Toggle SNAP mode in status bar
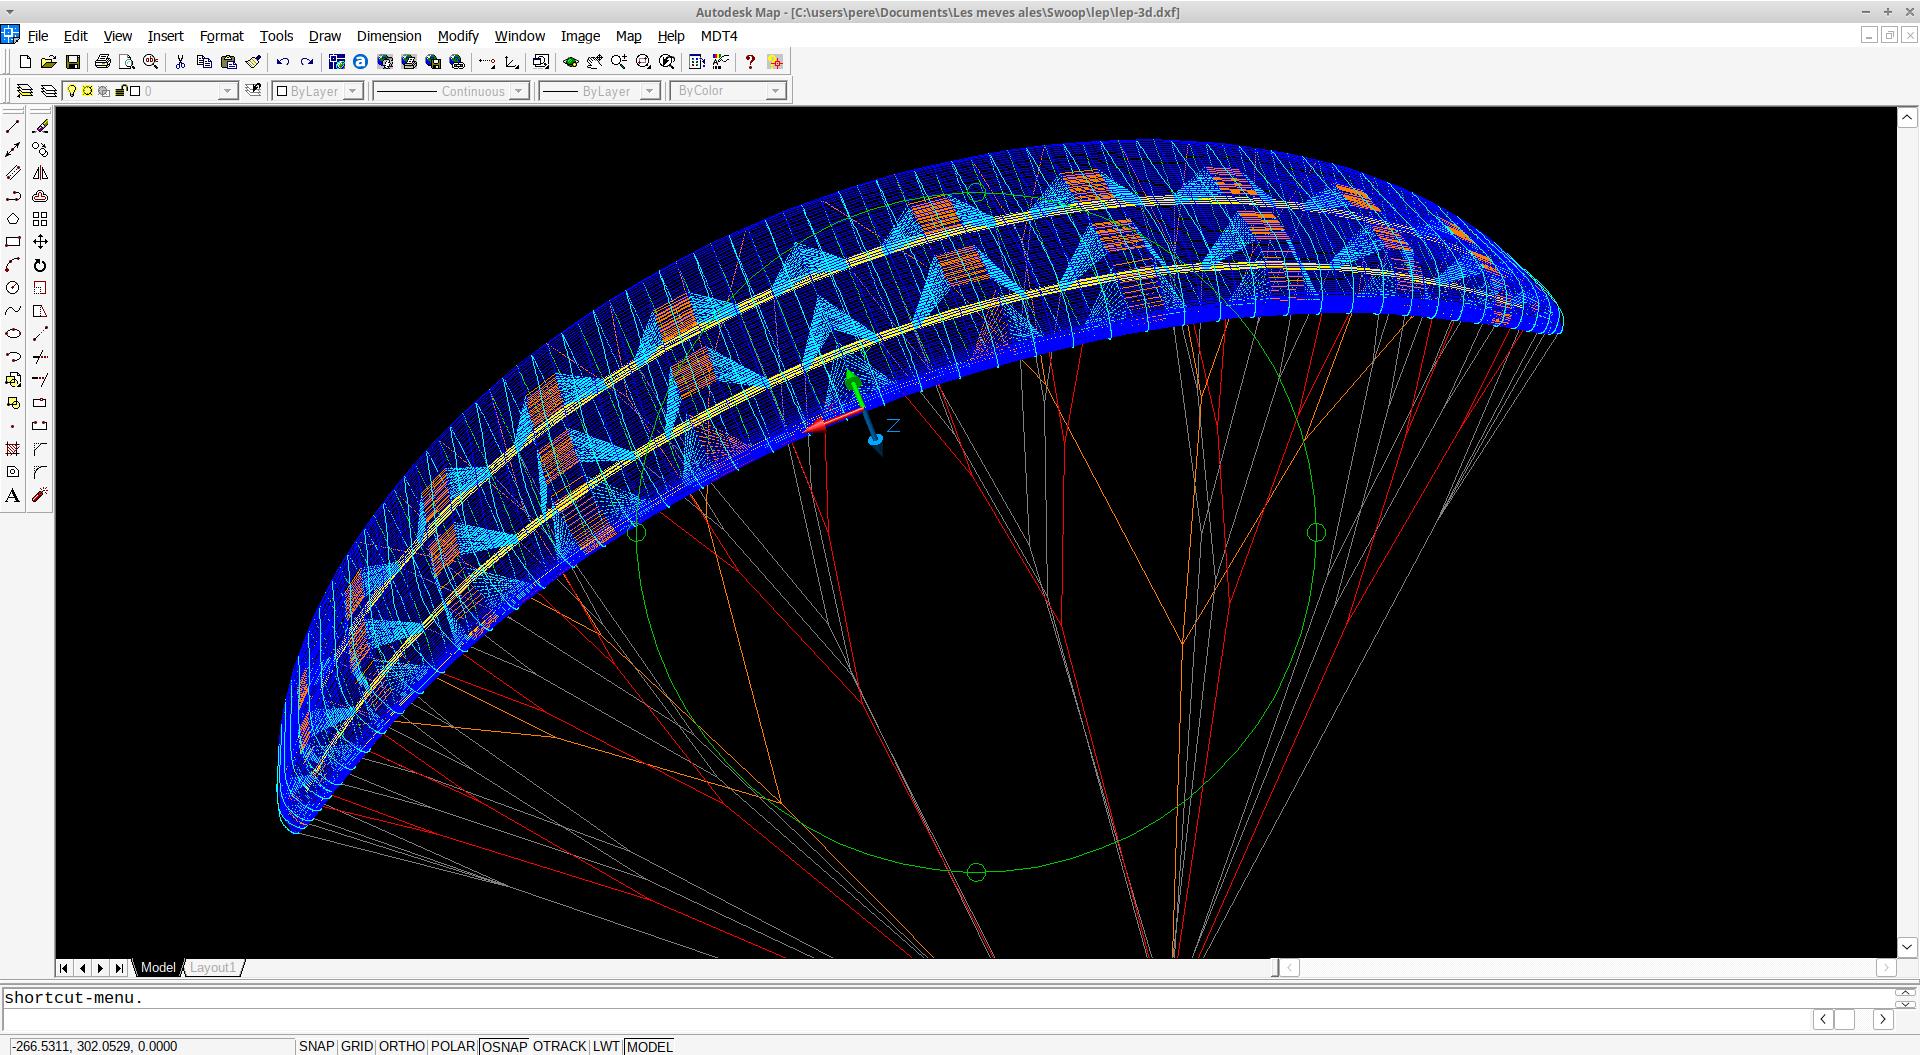This screenshot has width=1920, height=1055. [316, 1046]
